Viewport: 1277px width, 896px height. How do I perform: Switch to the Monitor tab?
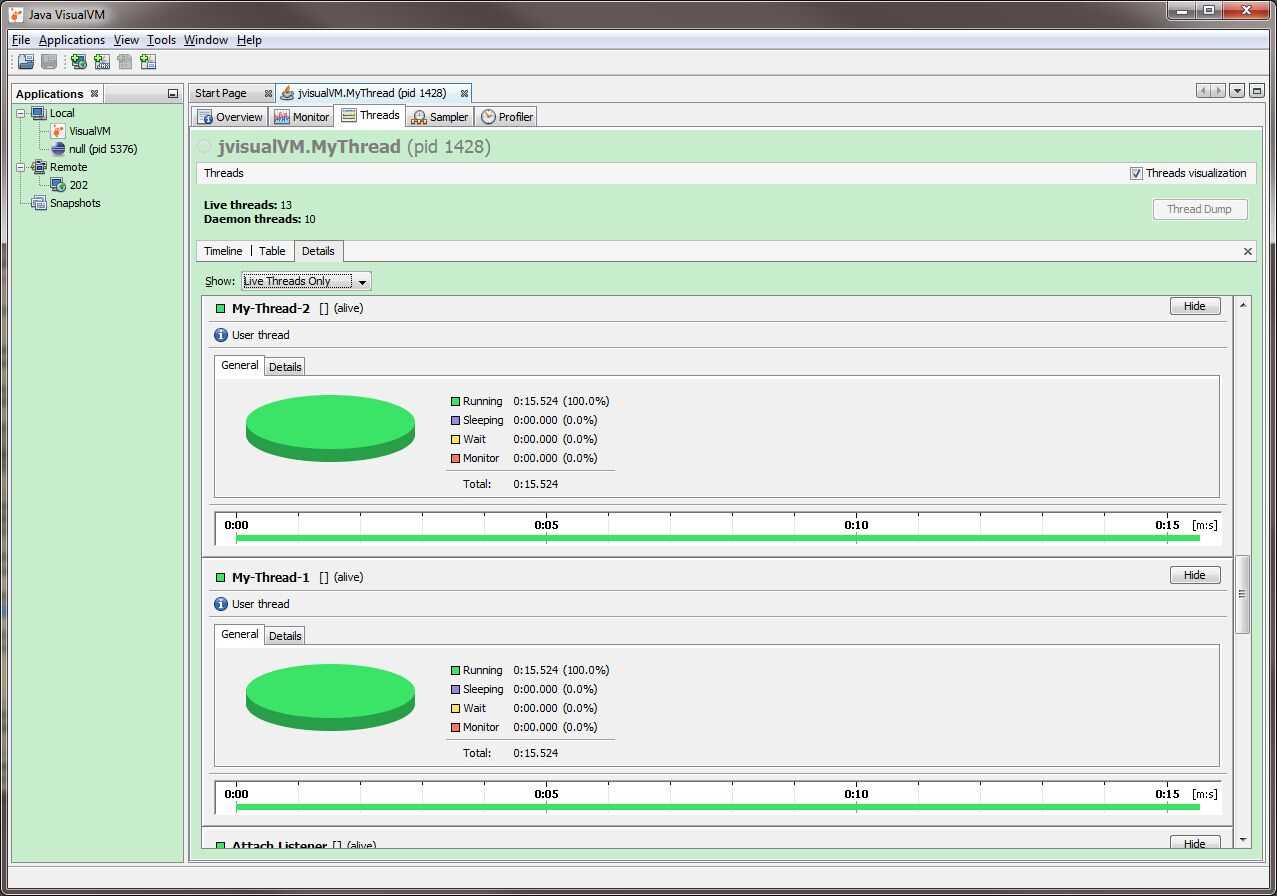[301, 117]
